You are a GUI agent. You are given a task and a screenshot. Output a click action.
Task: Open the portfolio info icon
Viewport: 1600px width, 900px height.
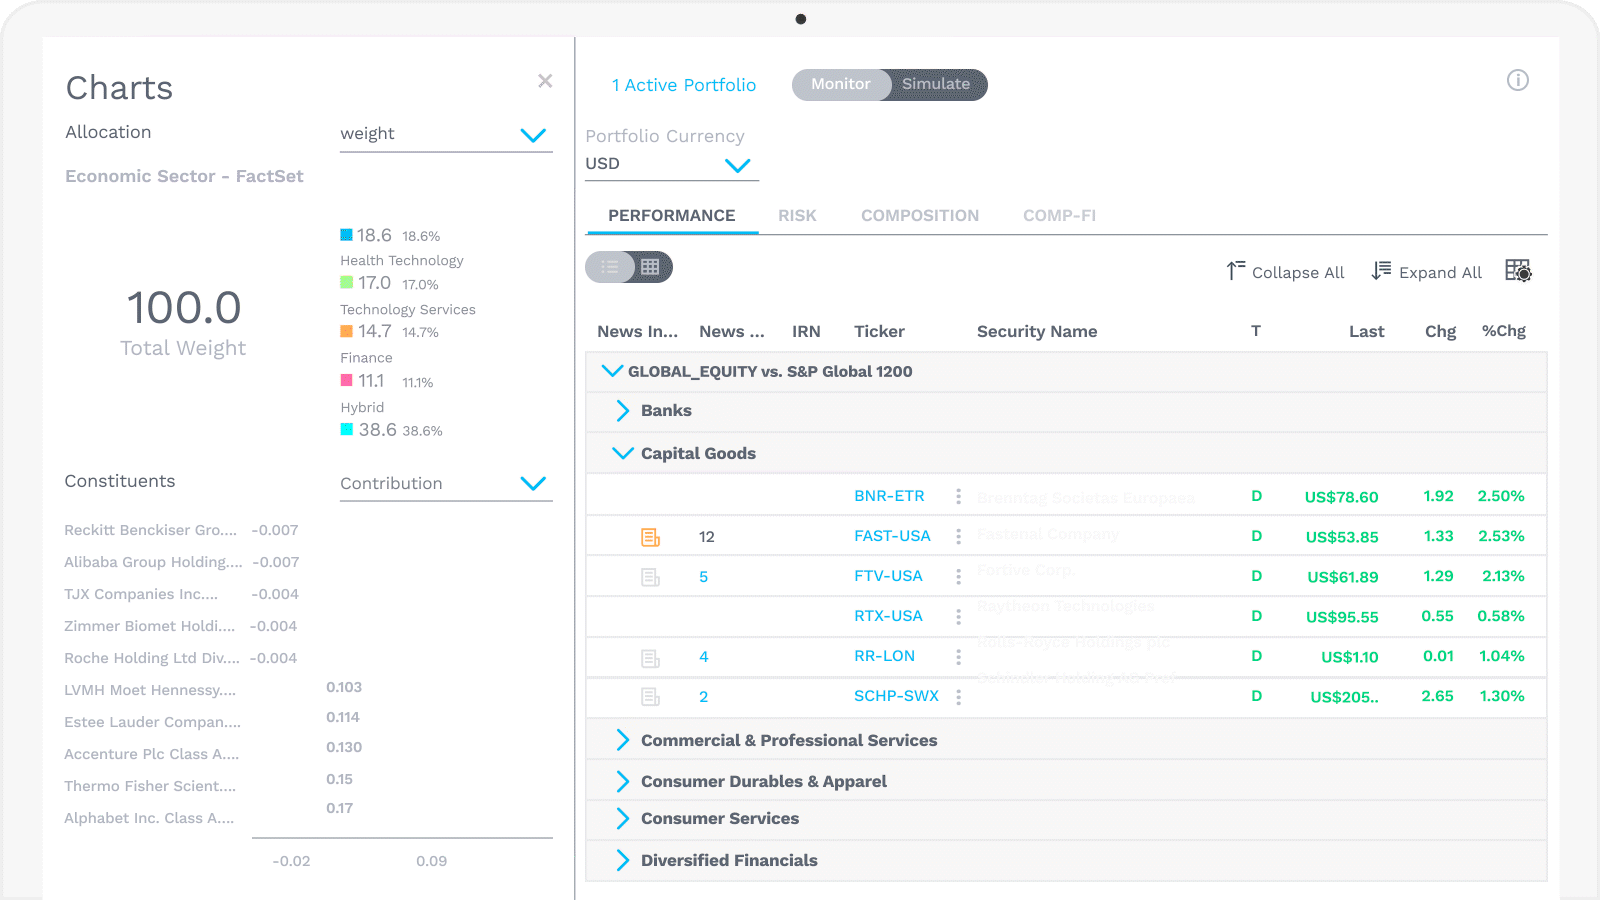tap(1518, 80)
